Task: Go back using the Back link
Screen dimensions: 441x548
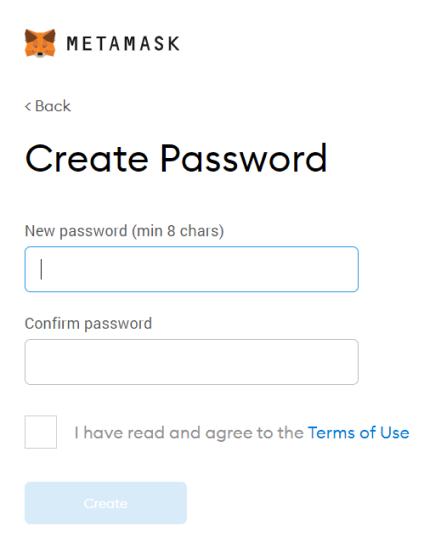Action: pos(48,106)
